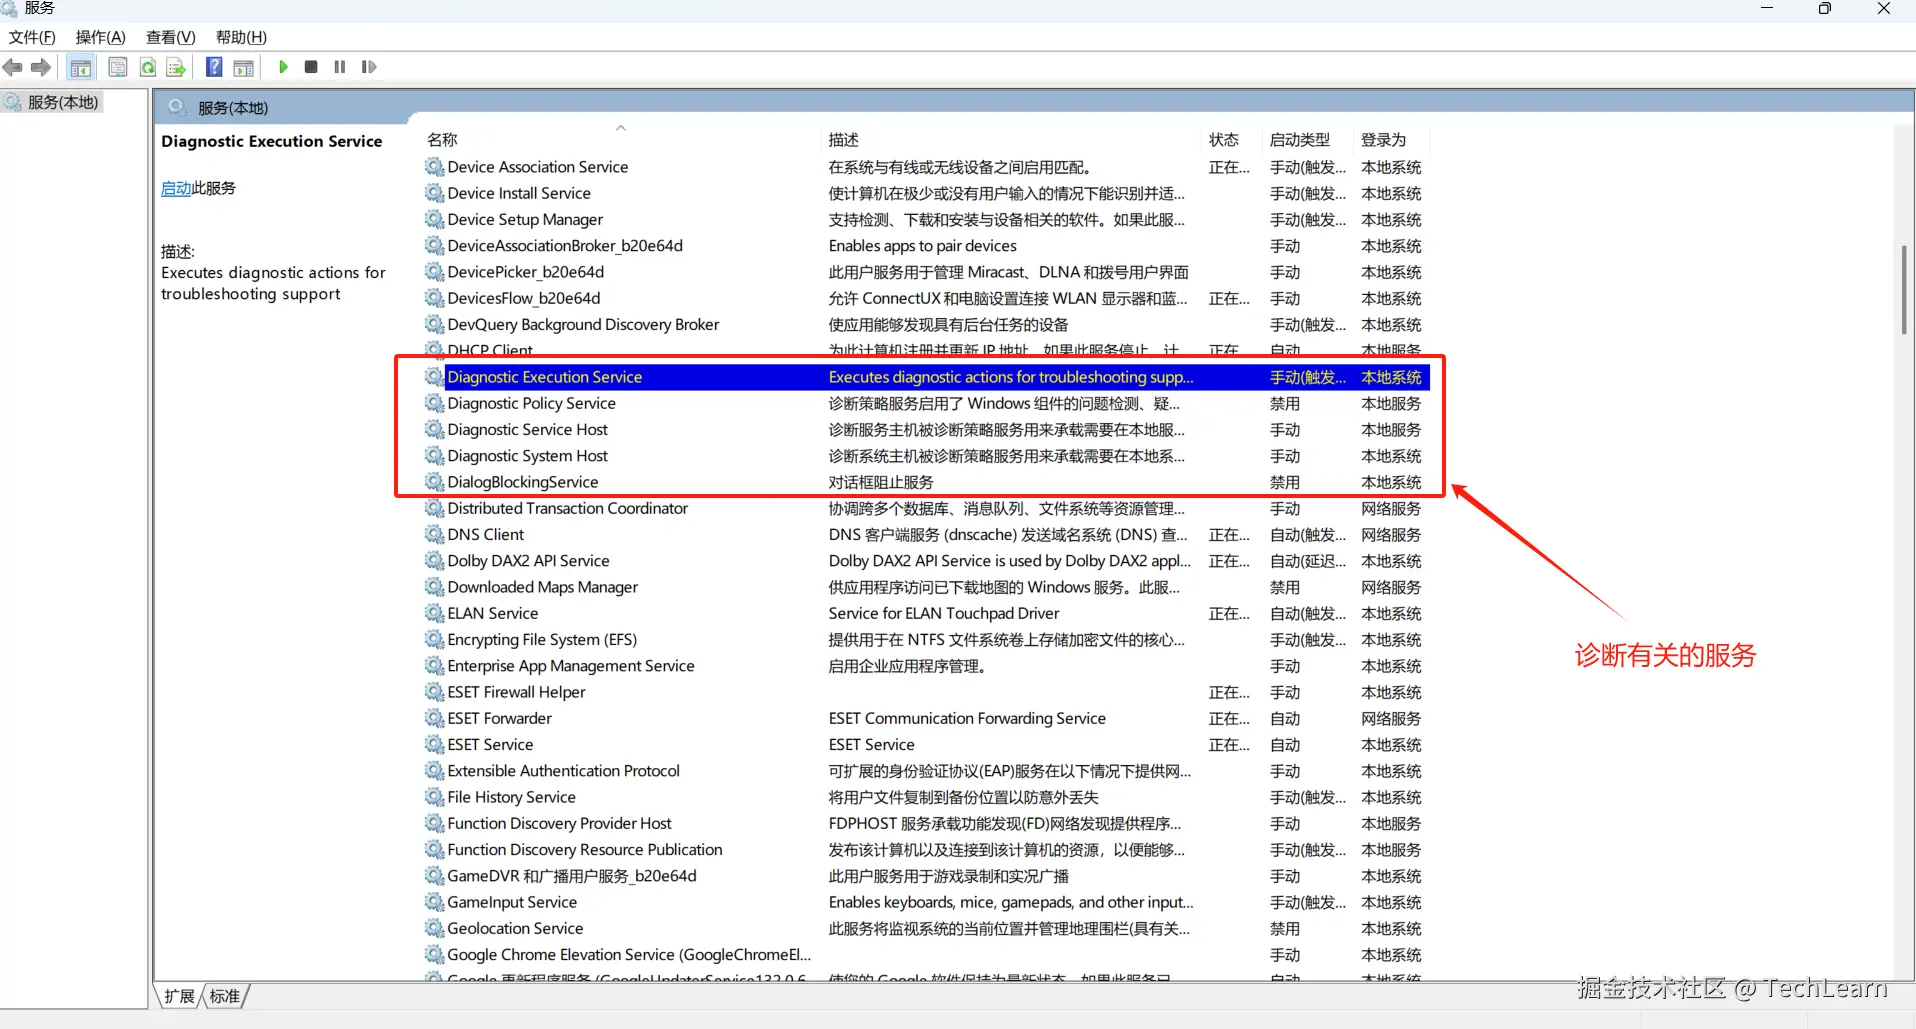The height and width of the screenshot is (1029, 1916).
Task: Toggle the action pane toolbar icon
Action: pos(243,67)
